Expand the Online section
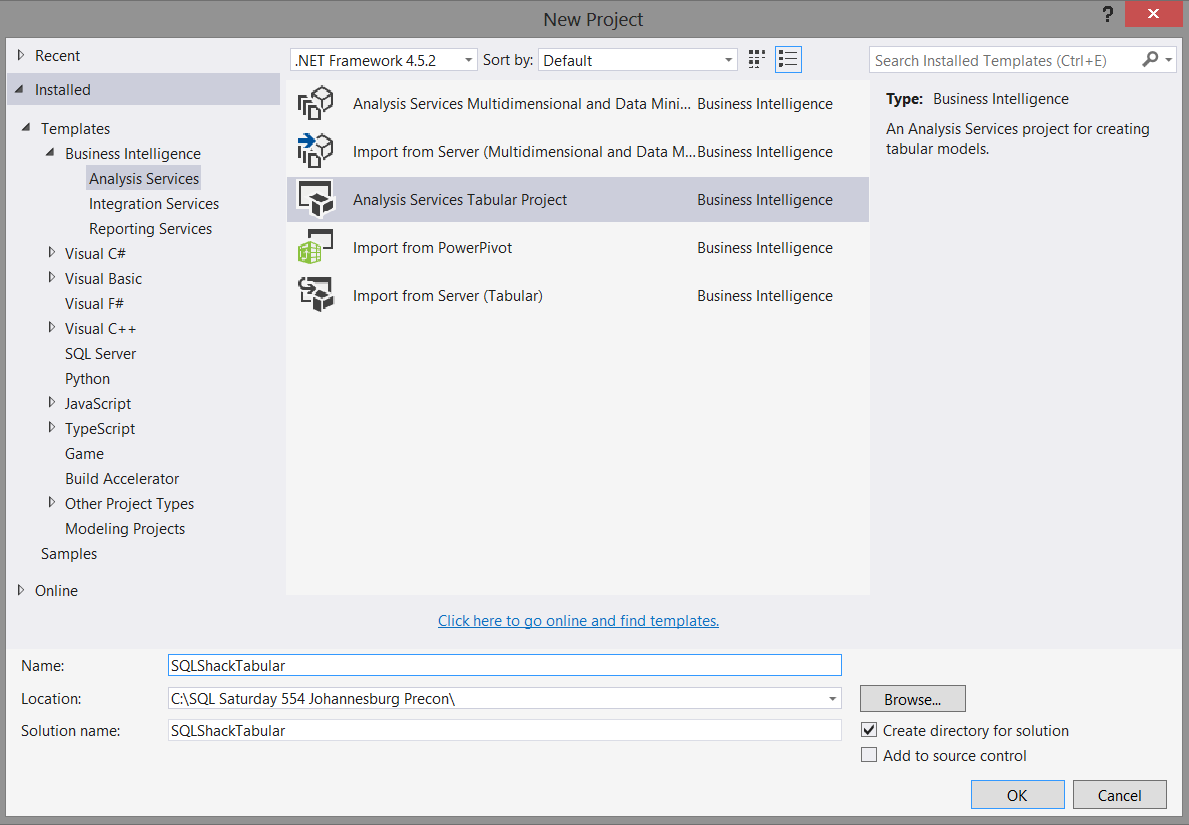 point(21,590)
